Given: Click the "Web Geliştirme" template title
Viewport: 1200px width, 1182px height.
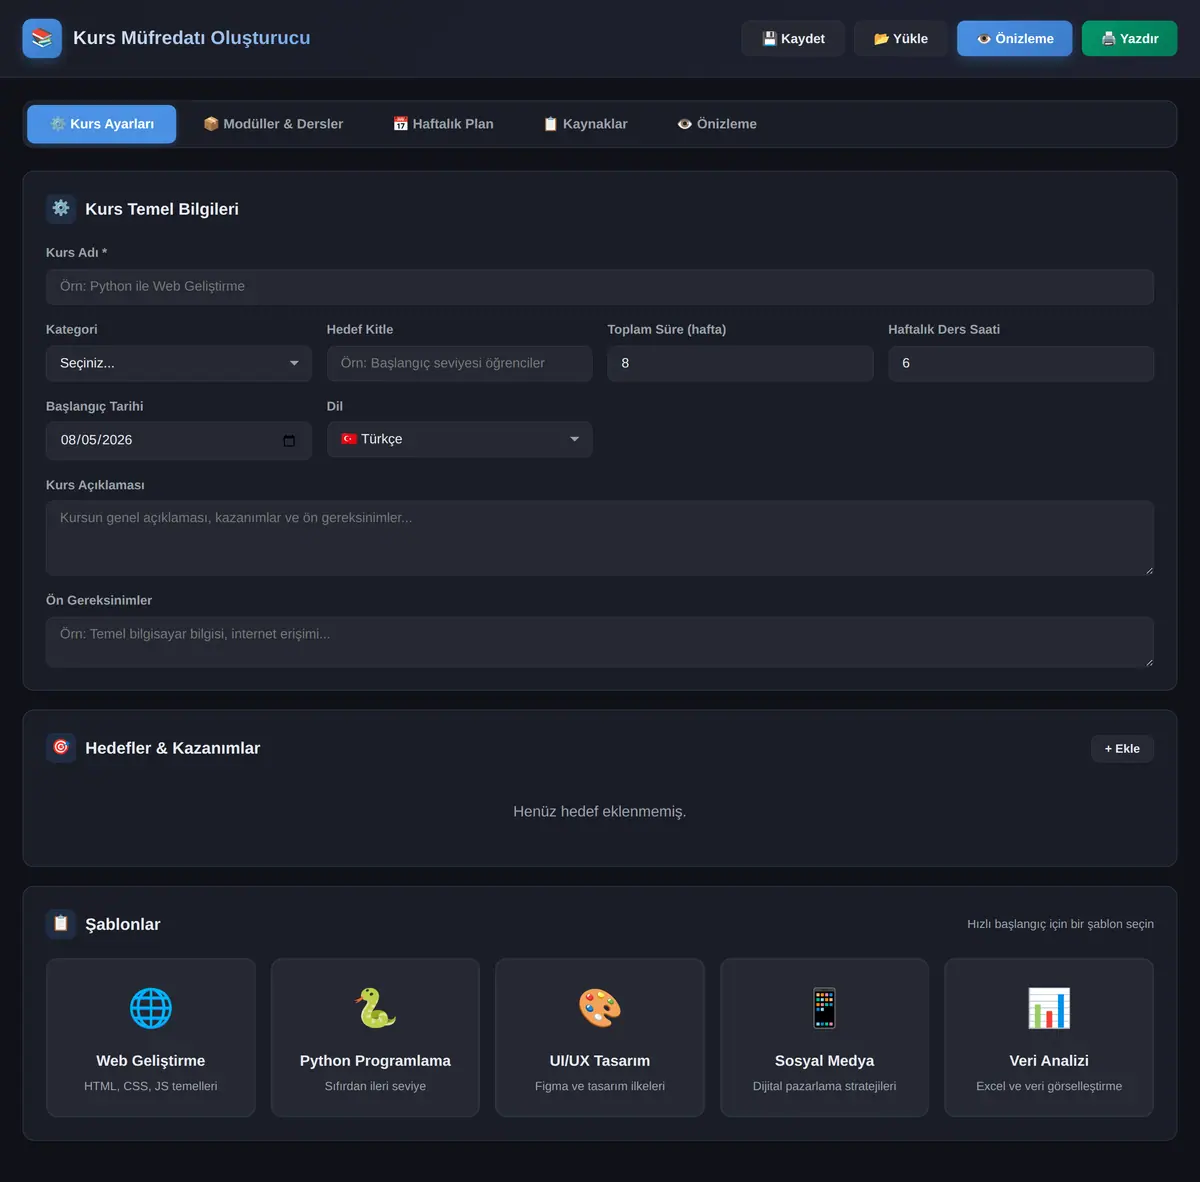Looking at the screenshot, I should [151, 1060].
